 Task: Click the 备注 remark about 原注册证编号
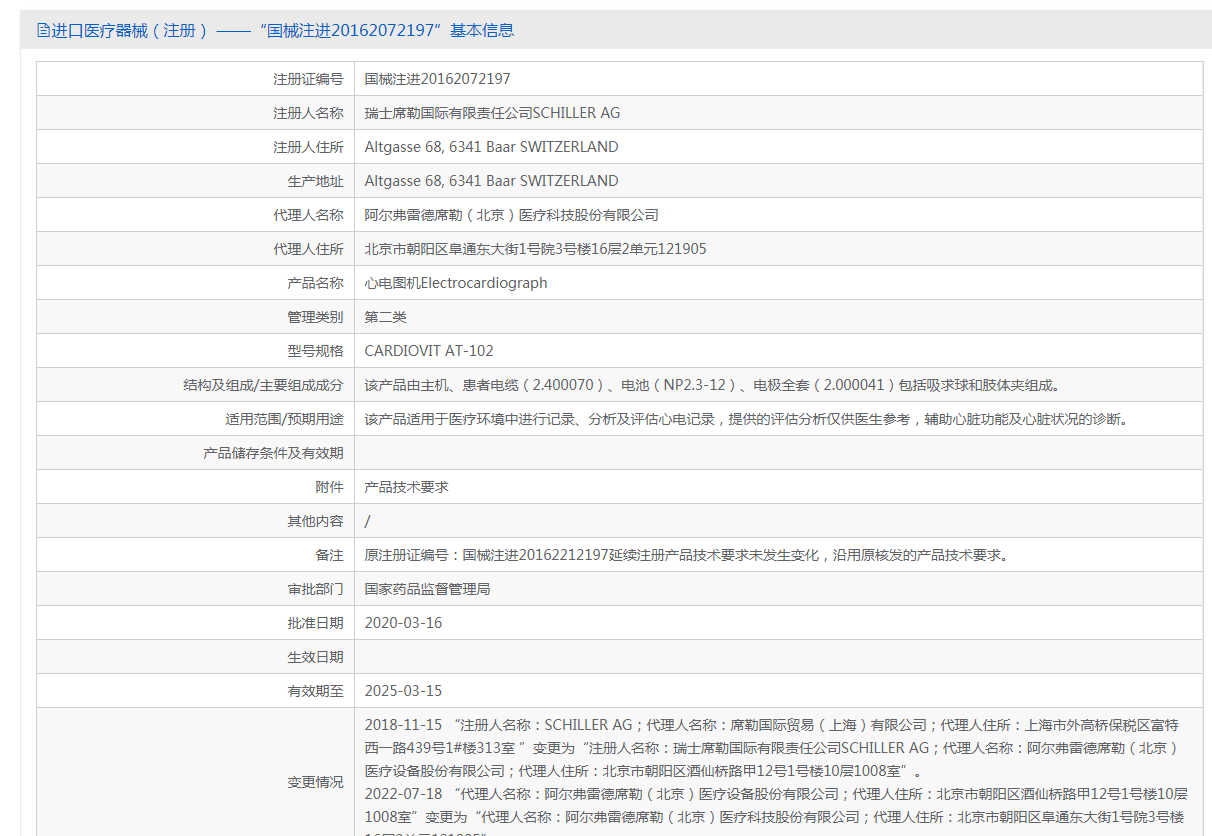pos(686,555)
